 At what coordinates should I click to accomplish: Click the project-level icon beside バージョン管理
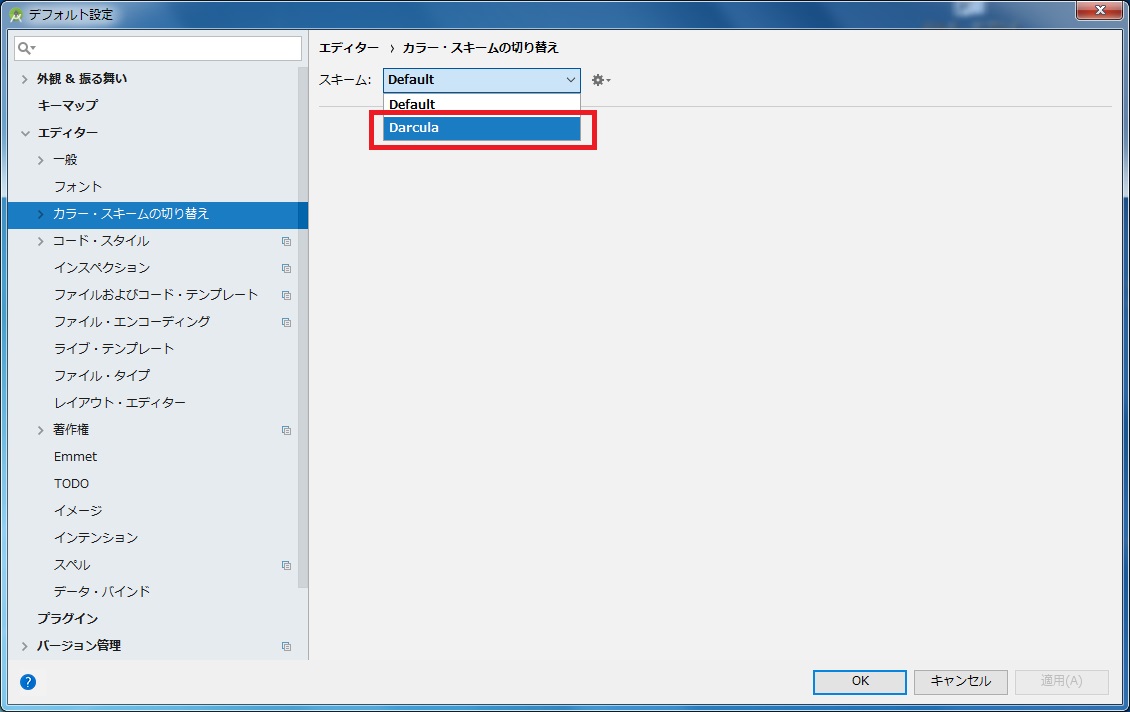pos(286,646)
